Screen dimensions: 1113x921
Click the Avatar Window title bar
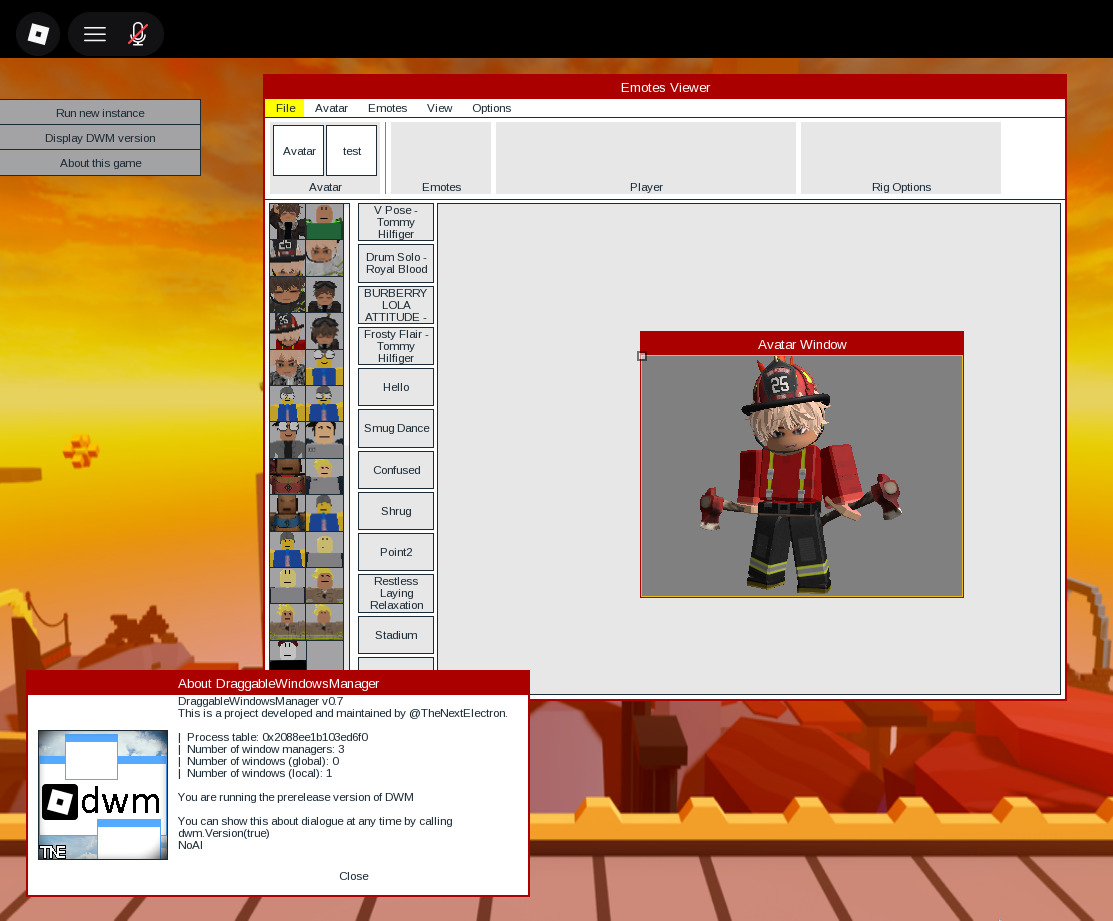[801, 344]
